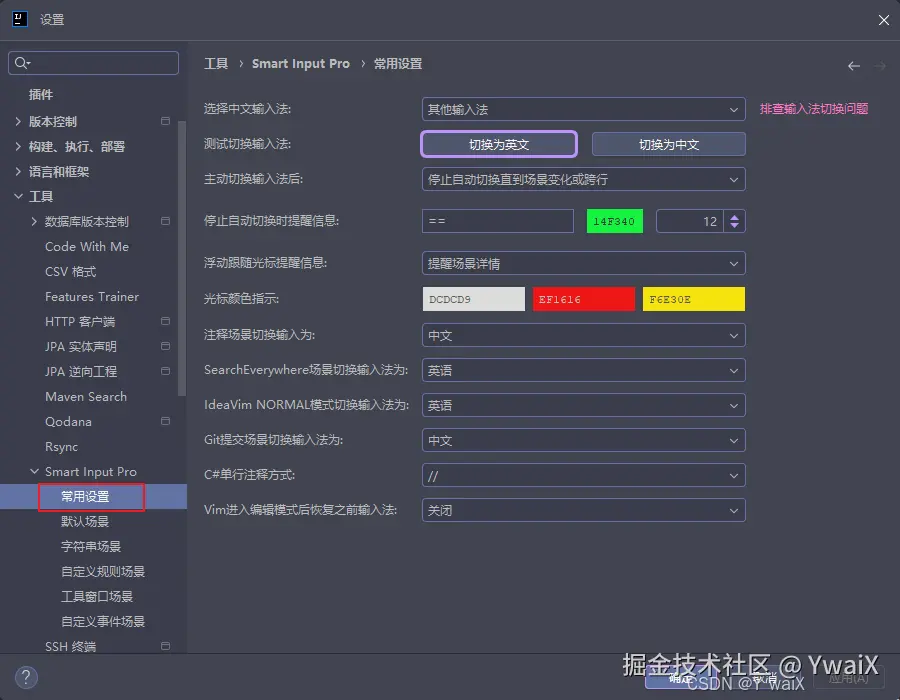Click the icon next to SSH 终端

pos(165,646)
